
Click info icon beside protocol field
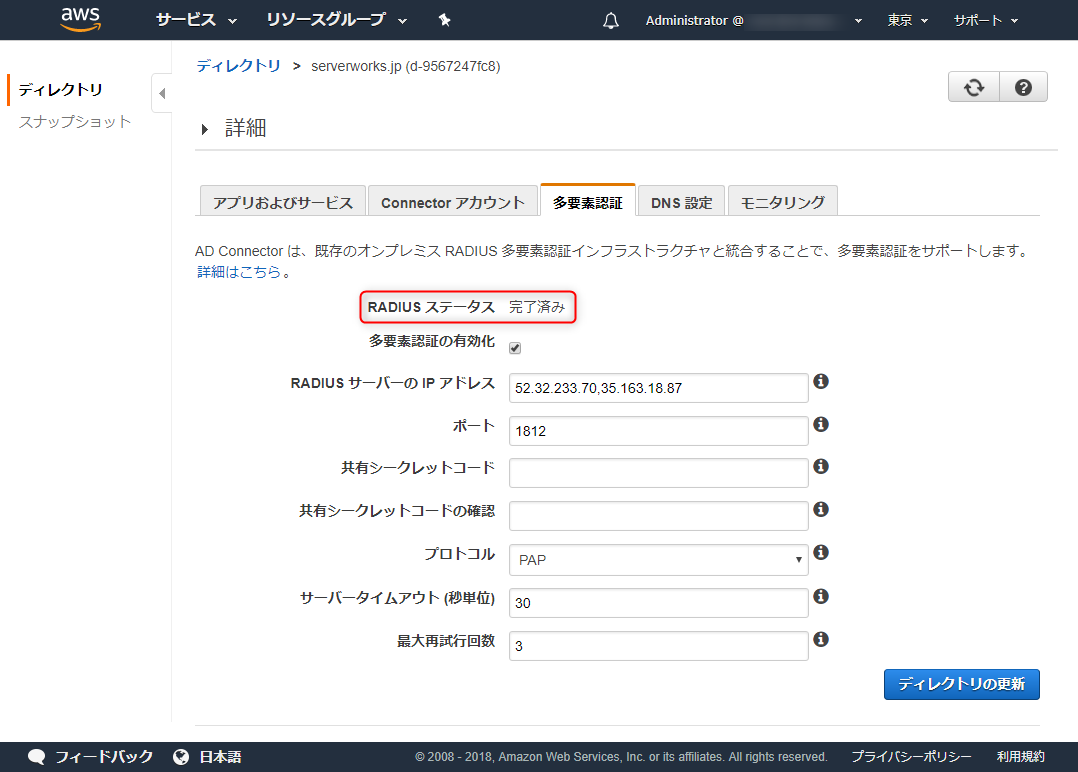821,553
